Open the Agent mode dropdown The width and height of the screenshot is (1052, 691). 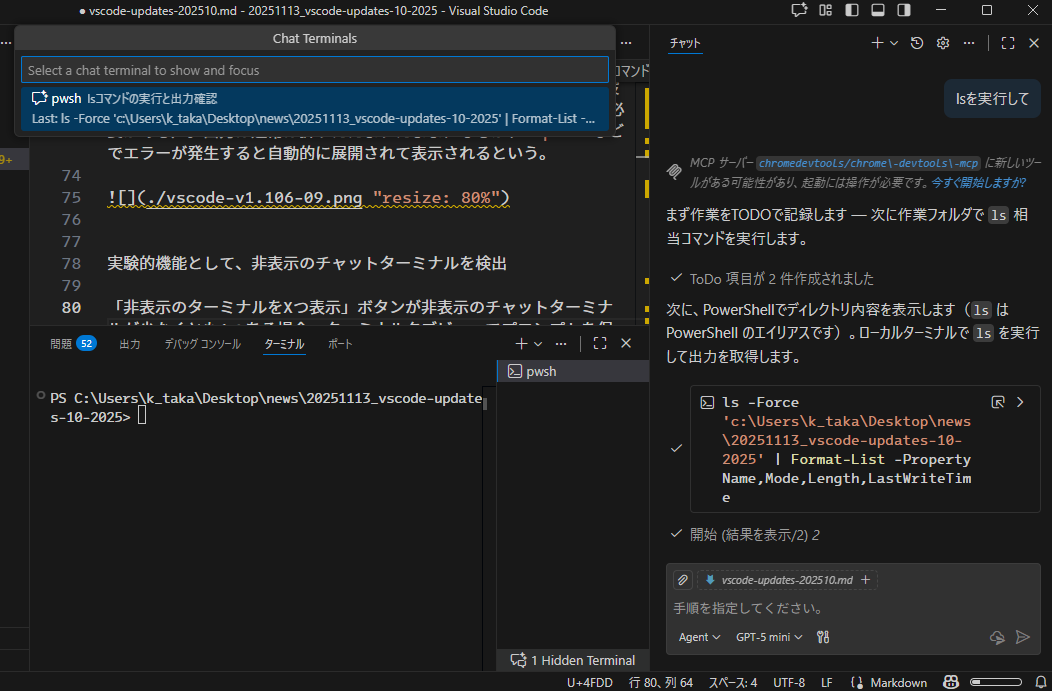(700, 637)
